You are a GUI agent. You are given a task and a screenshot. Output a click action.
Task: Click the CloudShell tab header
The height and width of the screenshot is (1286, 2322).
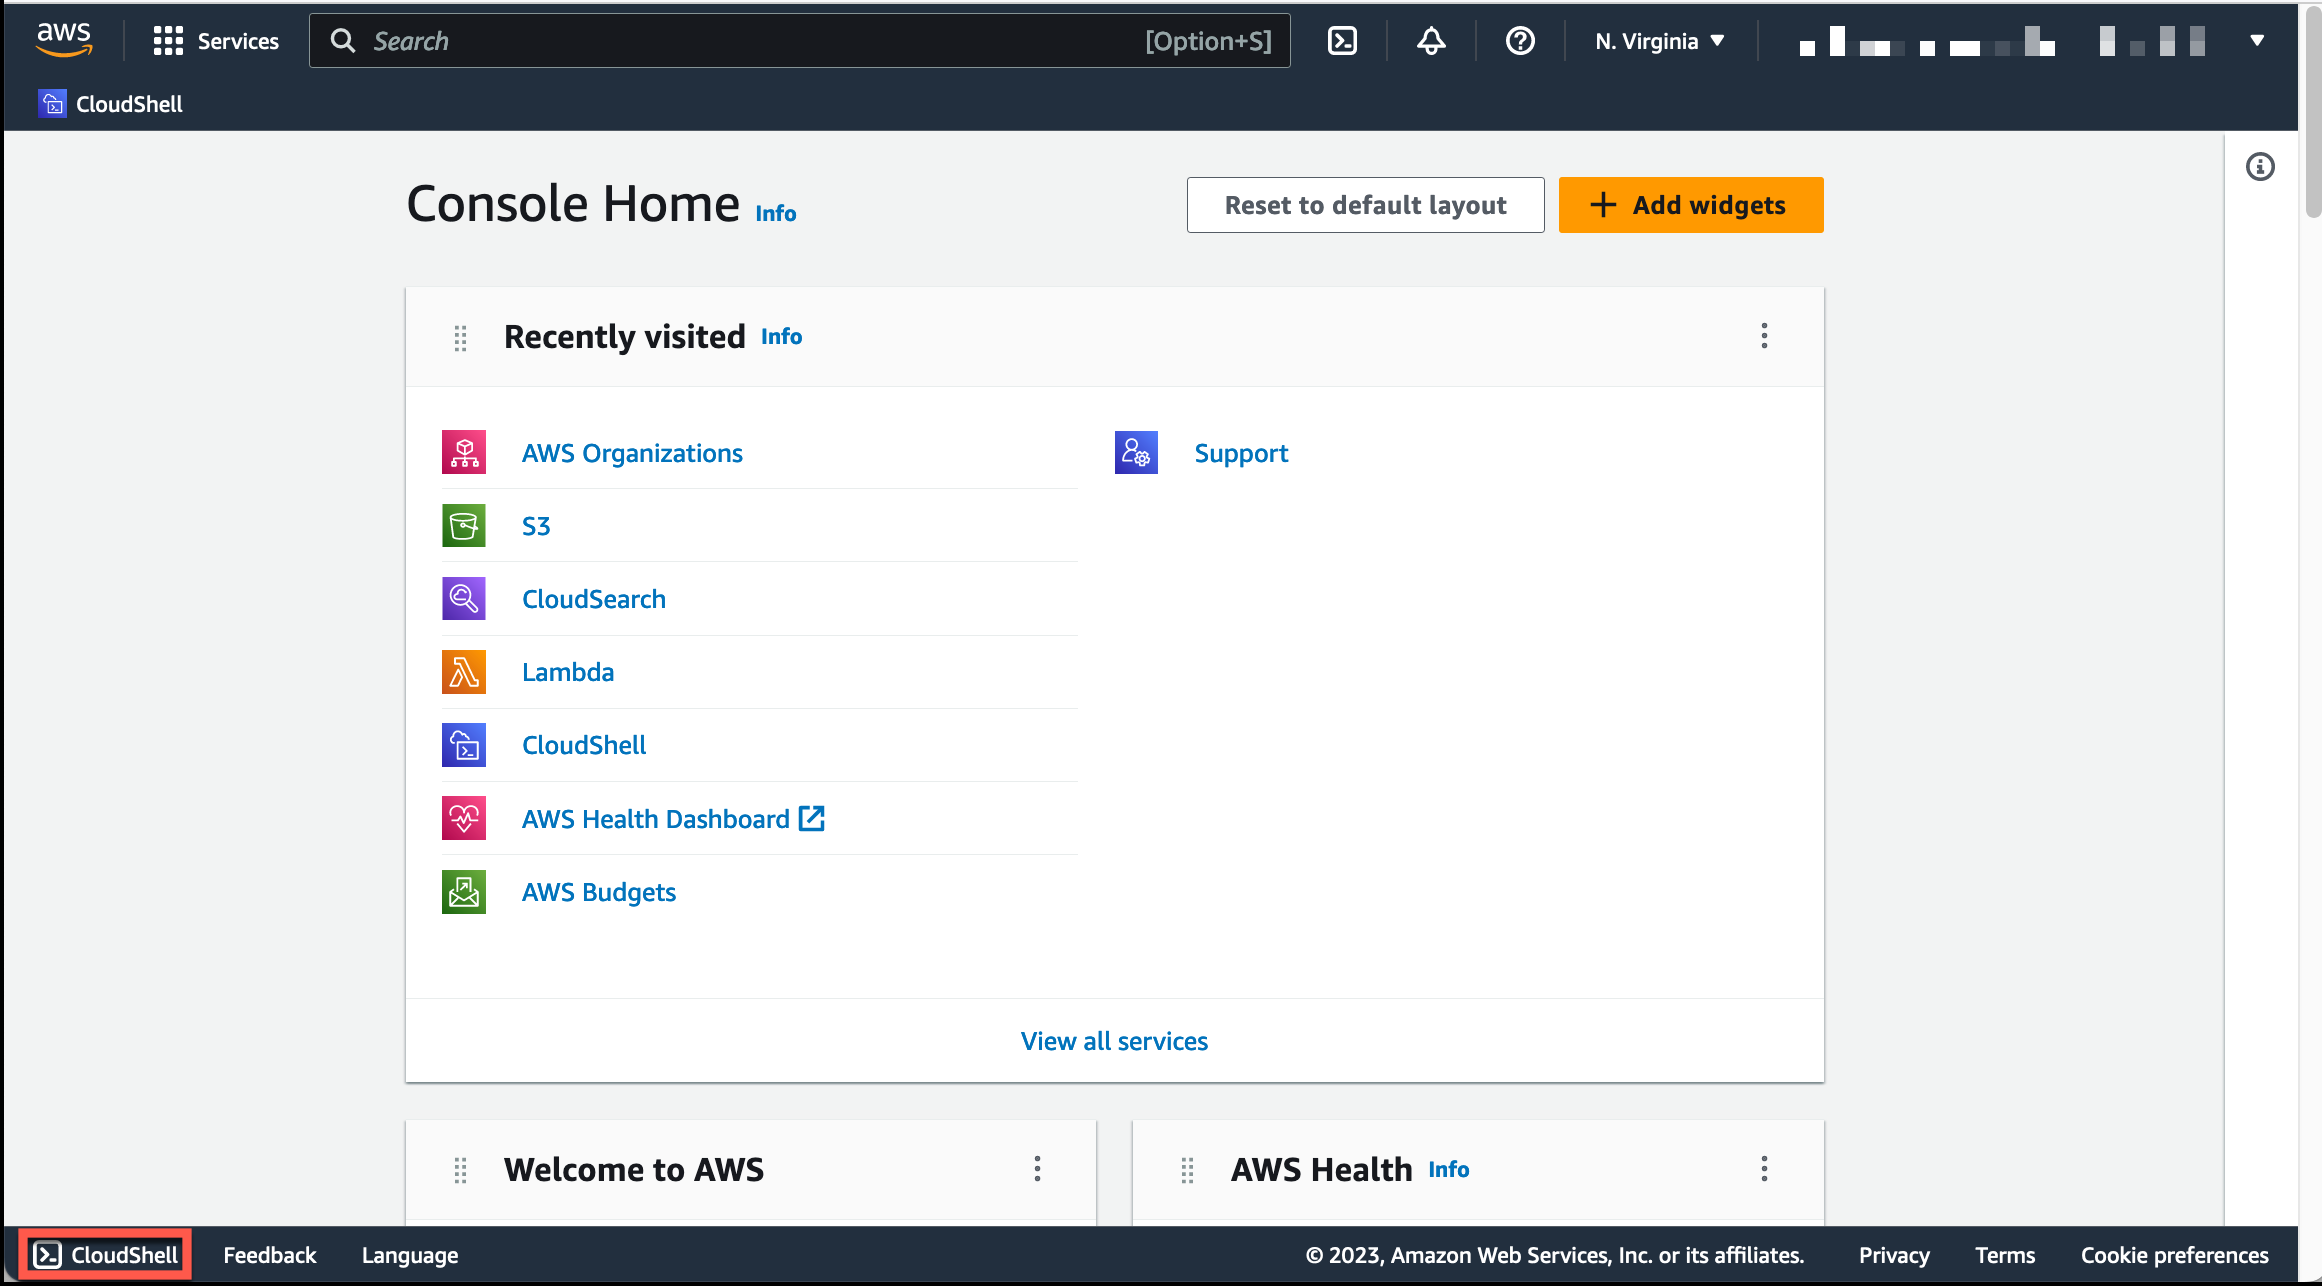(127, 103)
